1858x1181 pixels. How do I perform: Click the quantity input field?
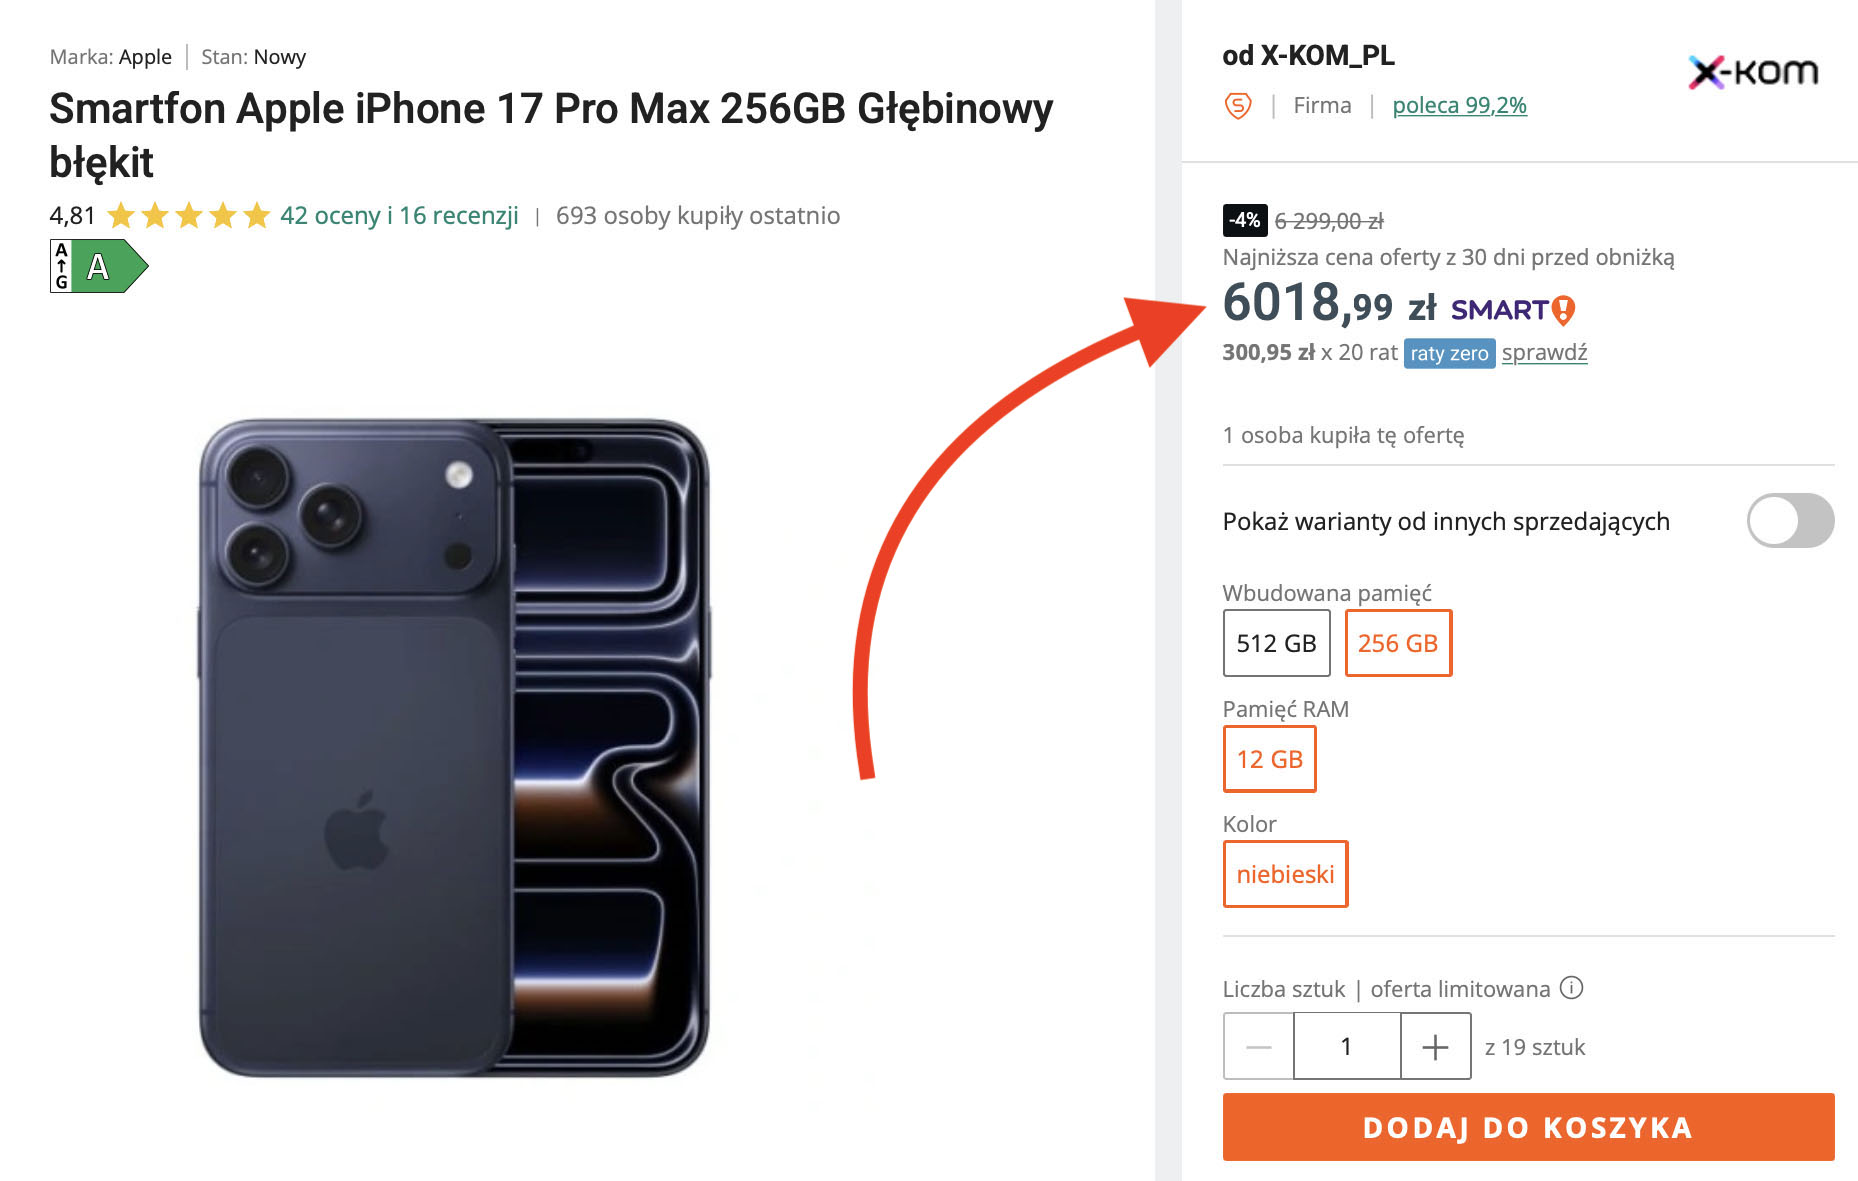[1346, 1046]
